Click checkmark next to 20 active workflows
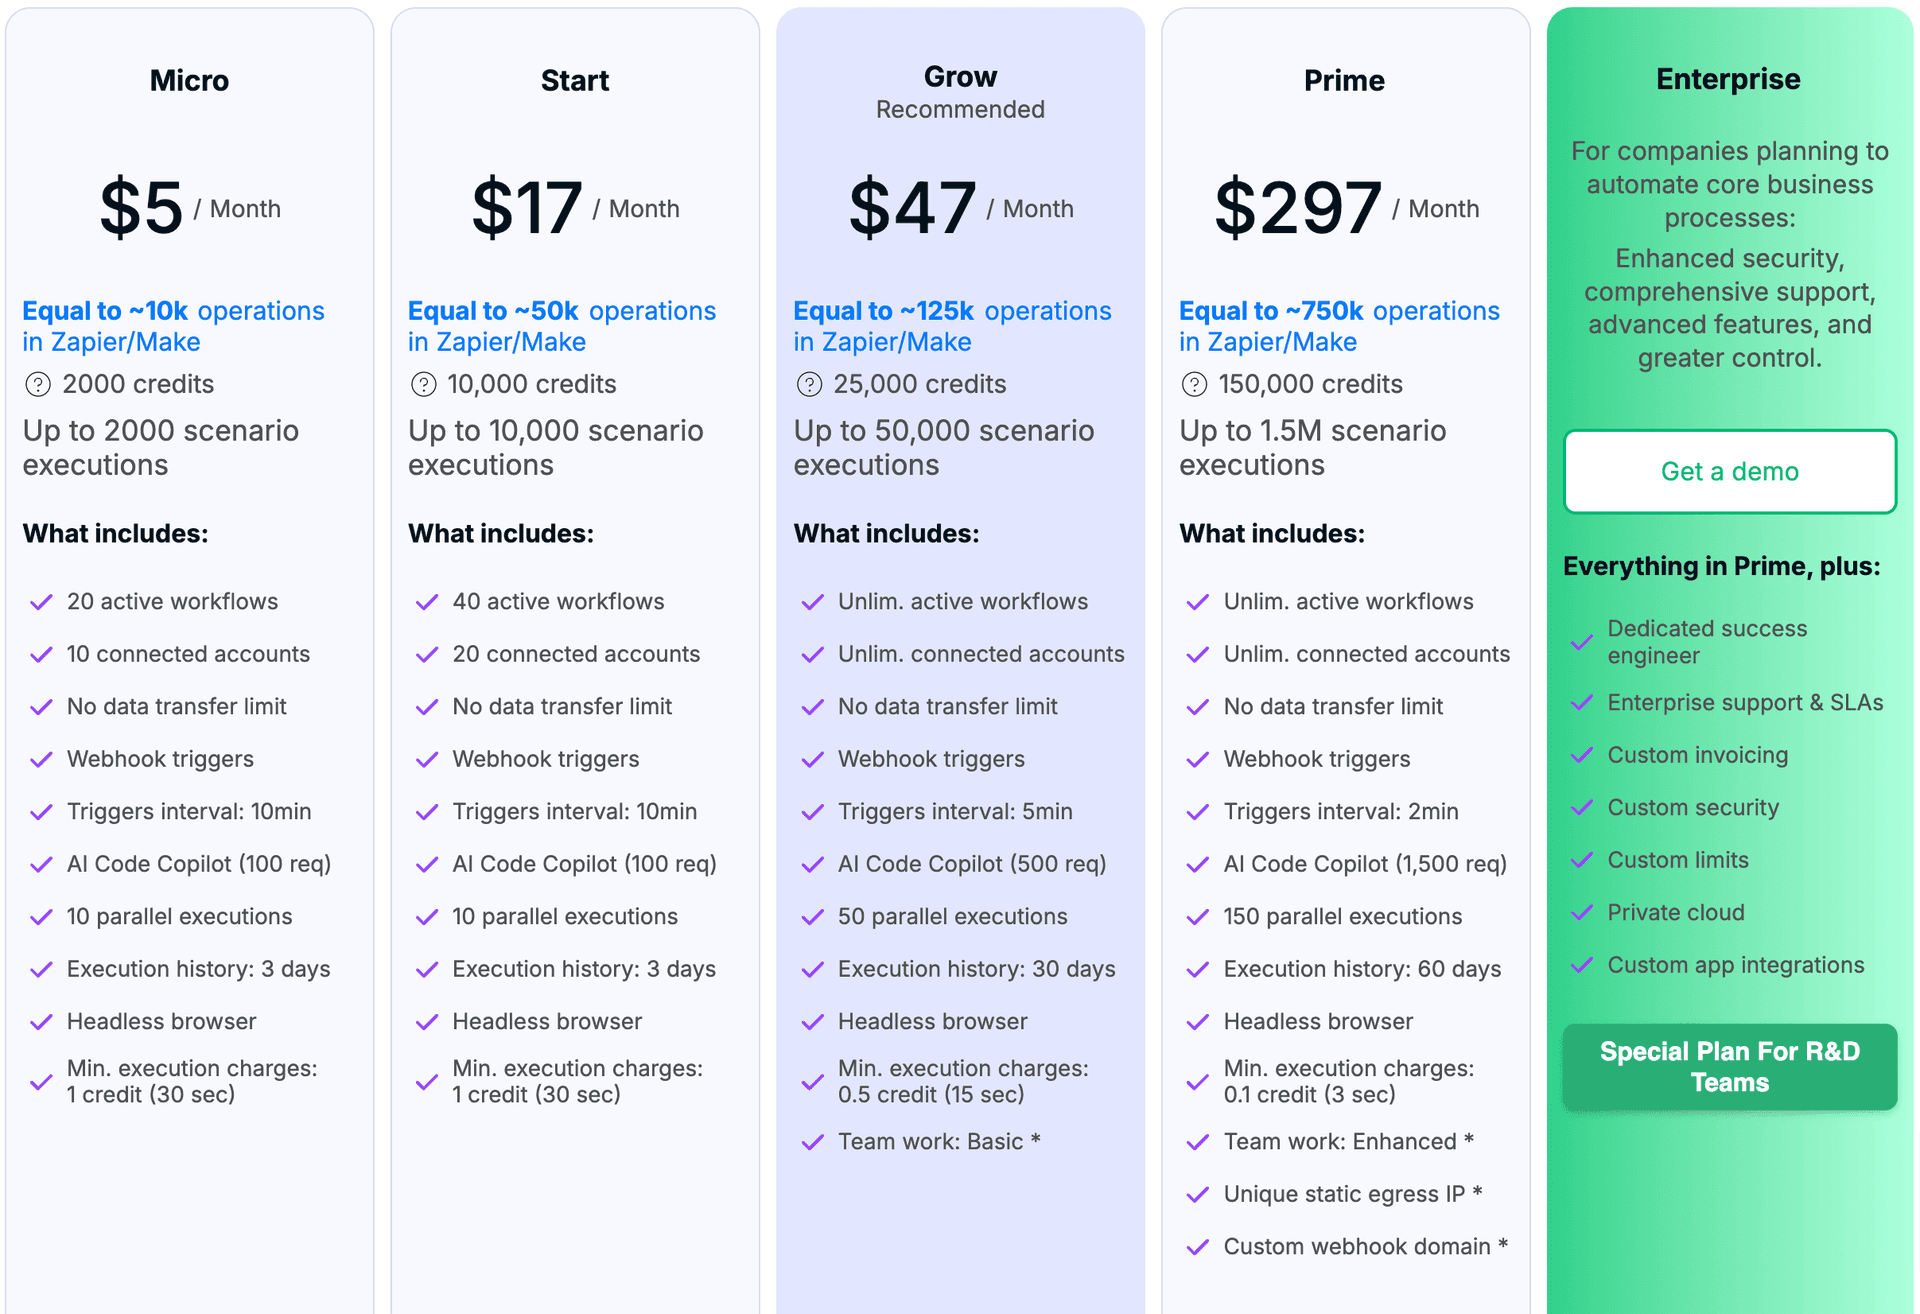1920x1314 pixels. 41,602
